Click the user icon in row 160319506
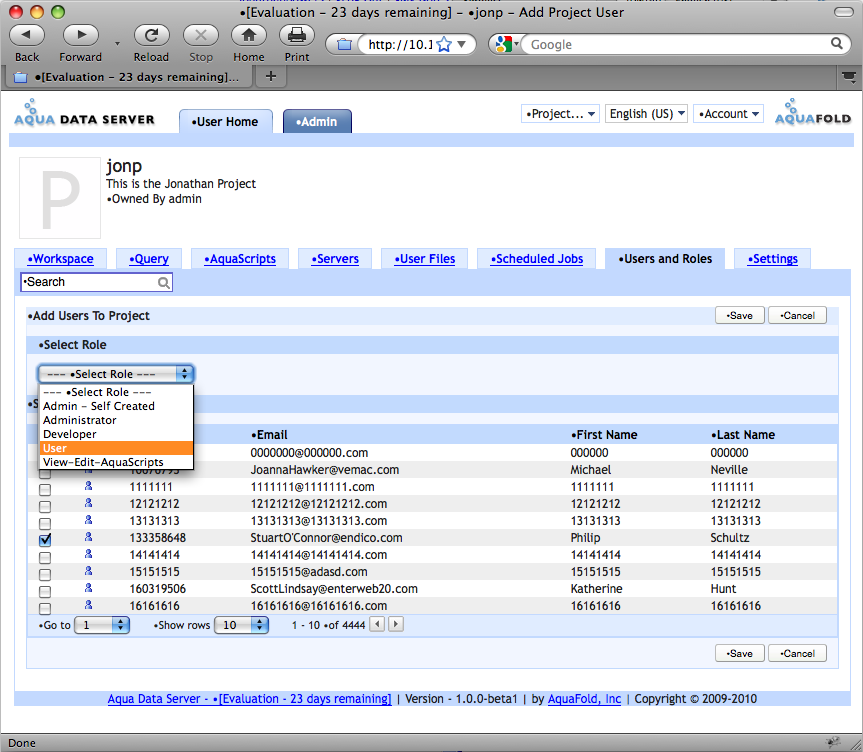Screen dimensions: 863x752 coord(88,588)
